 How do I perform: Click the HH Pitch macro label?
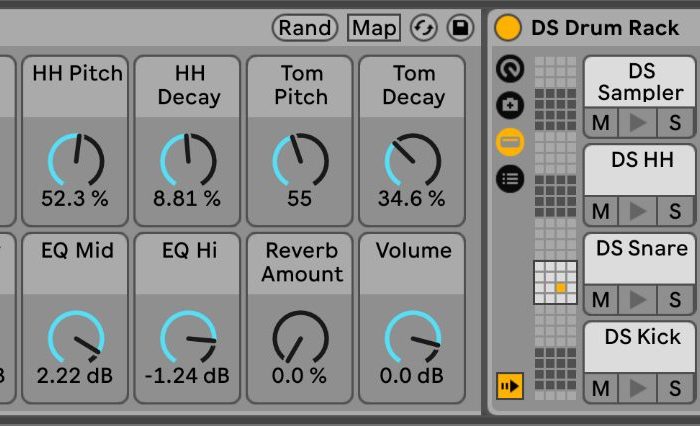pyautogui.click(x=77, y=73)
